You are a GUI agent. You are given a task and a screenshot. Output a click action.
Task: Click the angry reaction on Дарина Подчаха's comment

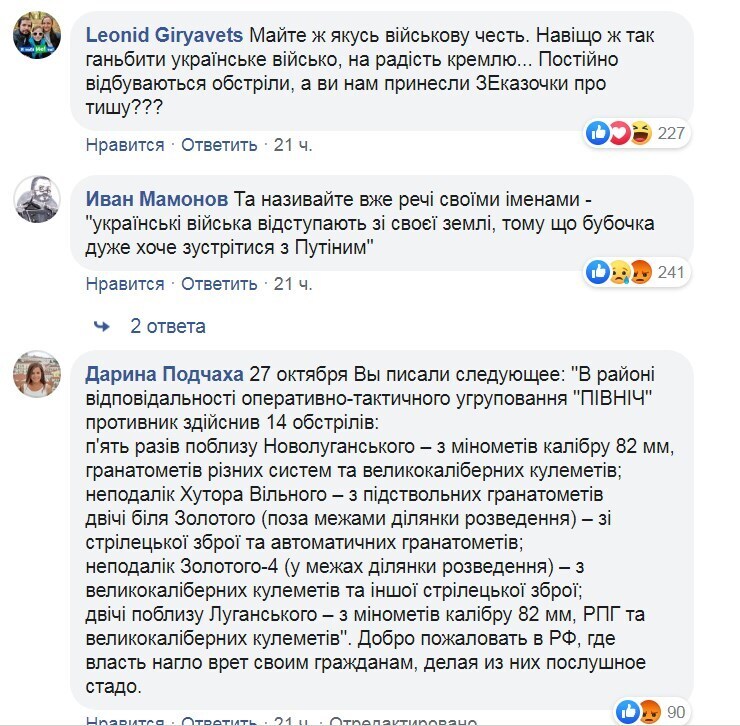(650, 711)
